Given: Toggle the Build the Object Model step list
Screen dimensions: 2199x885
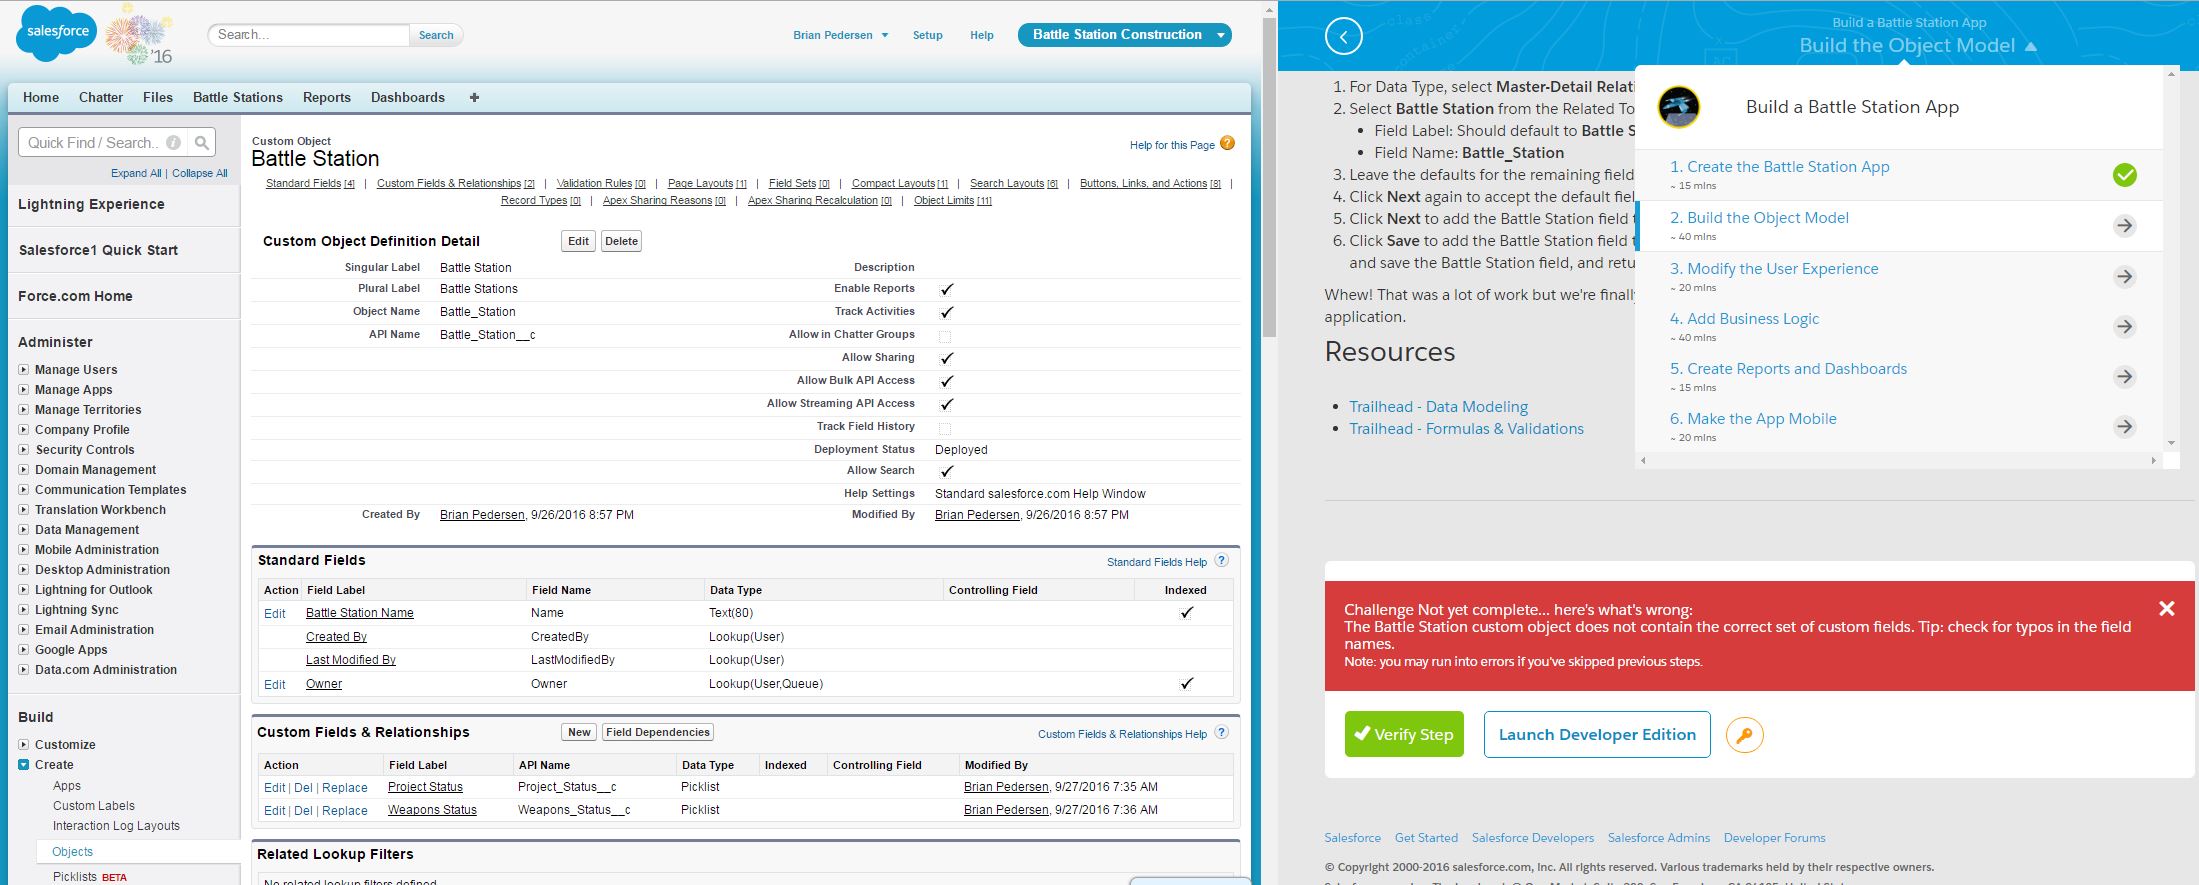Looking at the screenshot, I should (x=1917, y=46).
